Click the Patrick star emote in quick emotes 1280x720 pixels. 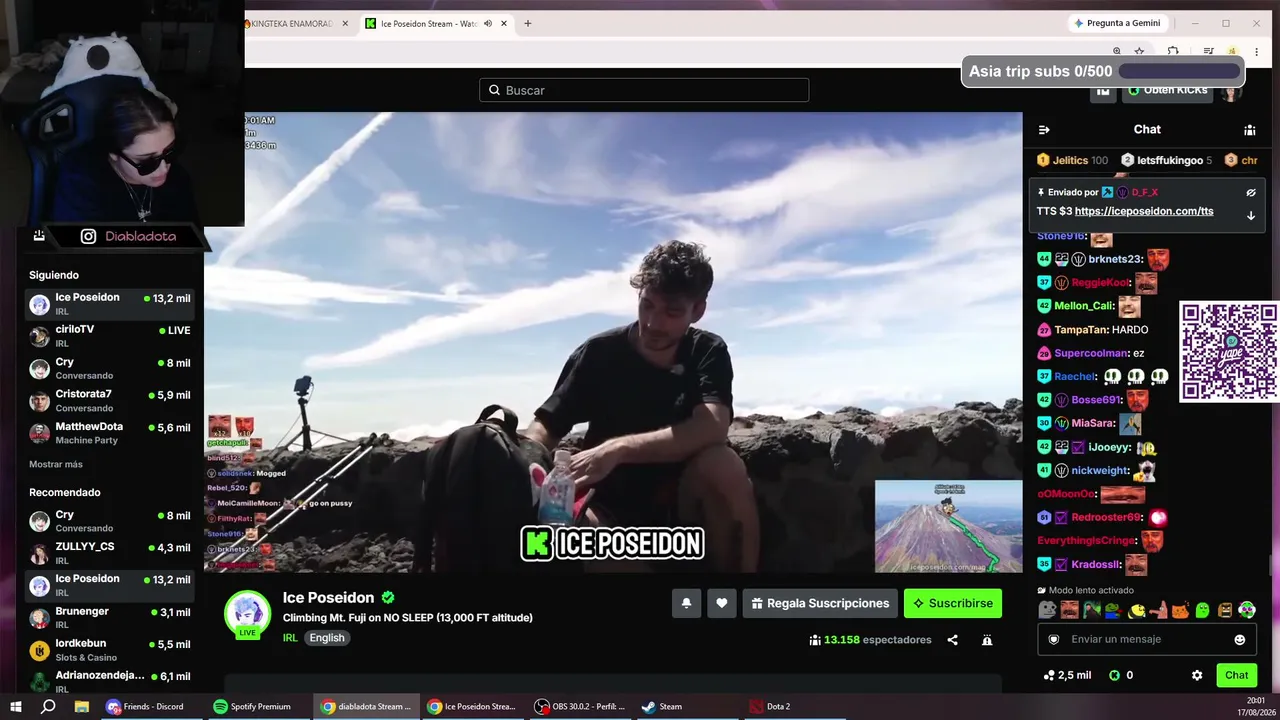pos(1158,610)
